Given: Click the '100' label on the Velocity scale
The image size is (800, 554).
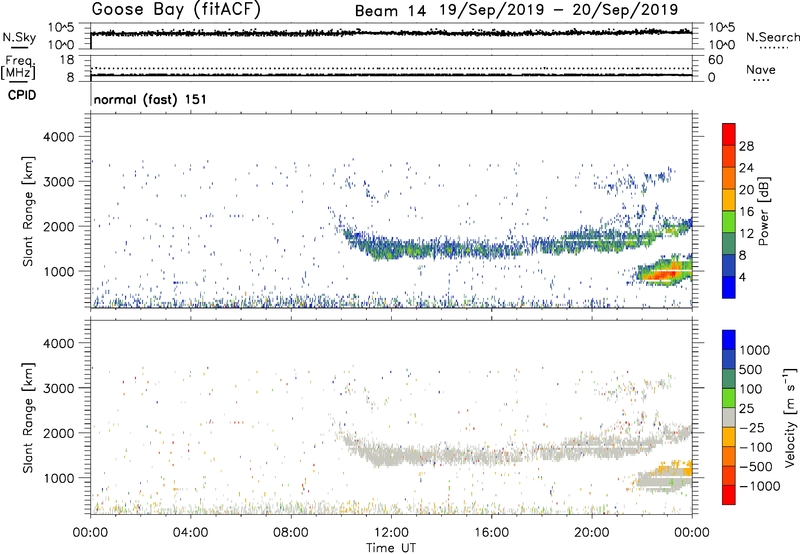Looking at the screenshot, I should click(751, 389).
